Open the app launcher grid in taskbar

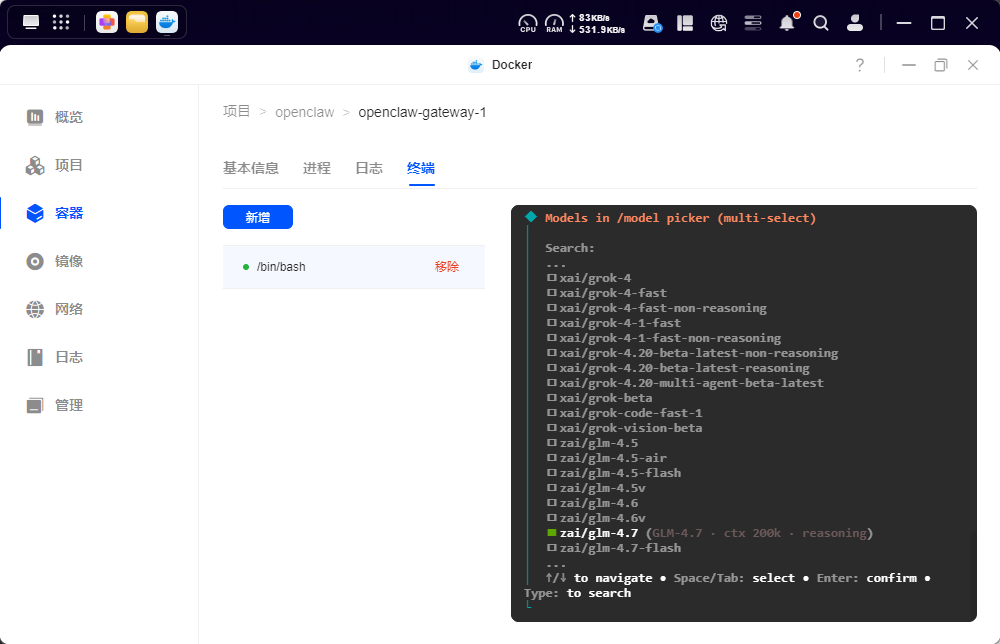[x=60, y=21]
